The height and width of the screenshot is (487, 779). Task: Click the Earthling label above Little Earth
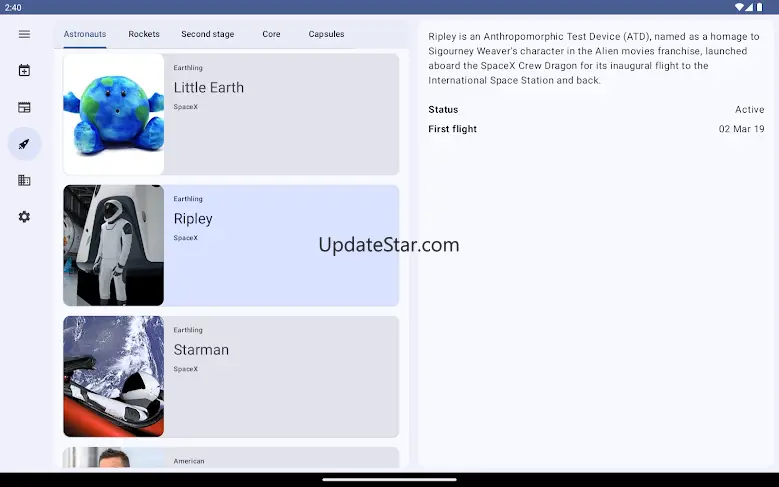188,68
